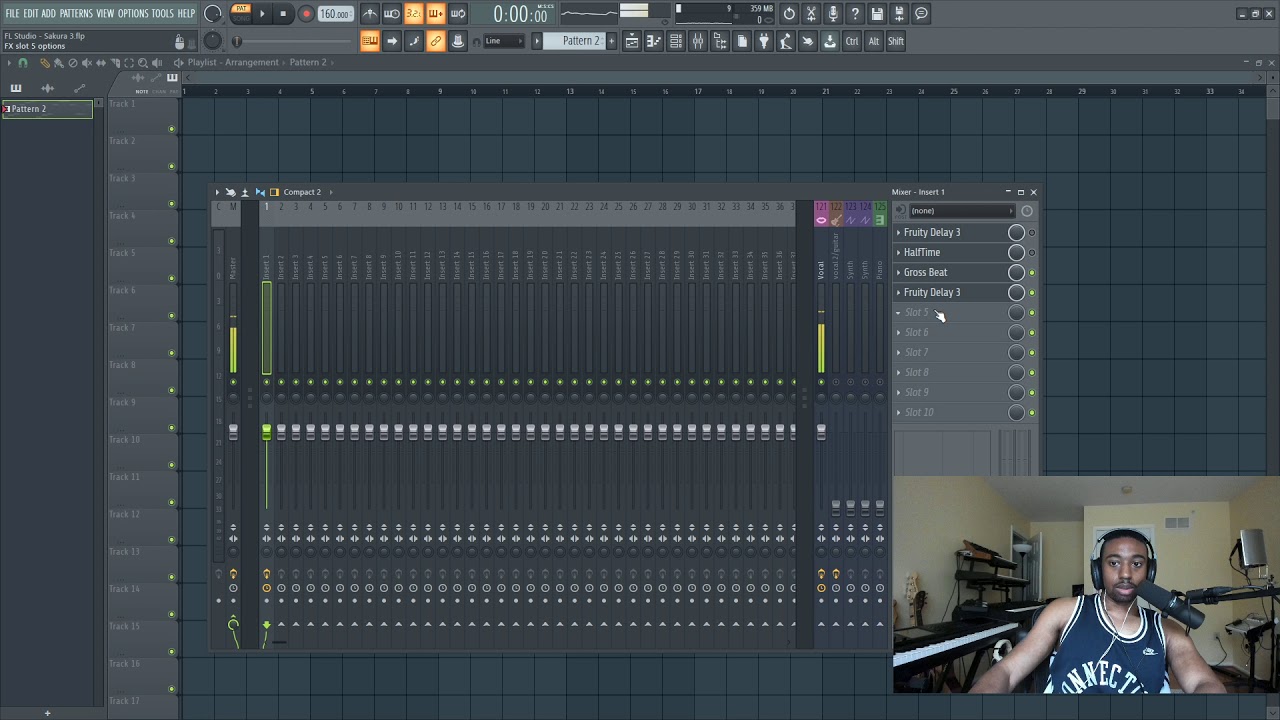Click the Compact 2 mixer layout label
1280x720 pixels.
tap(302, 192)
